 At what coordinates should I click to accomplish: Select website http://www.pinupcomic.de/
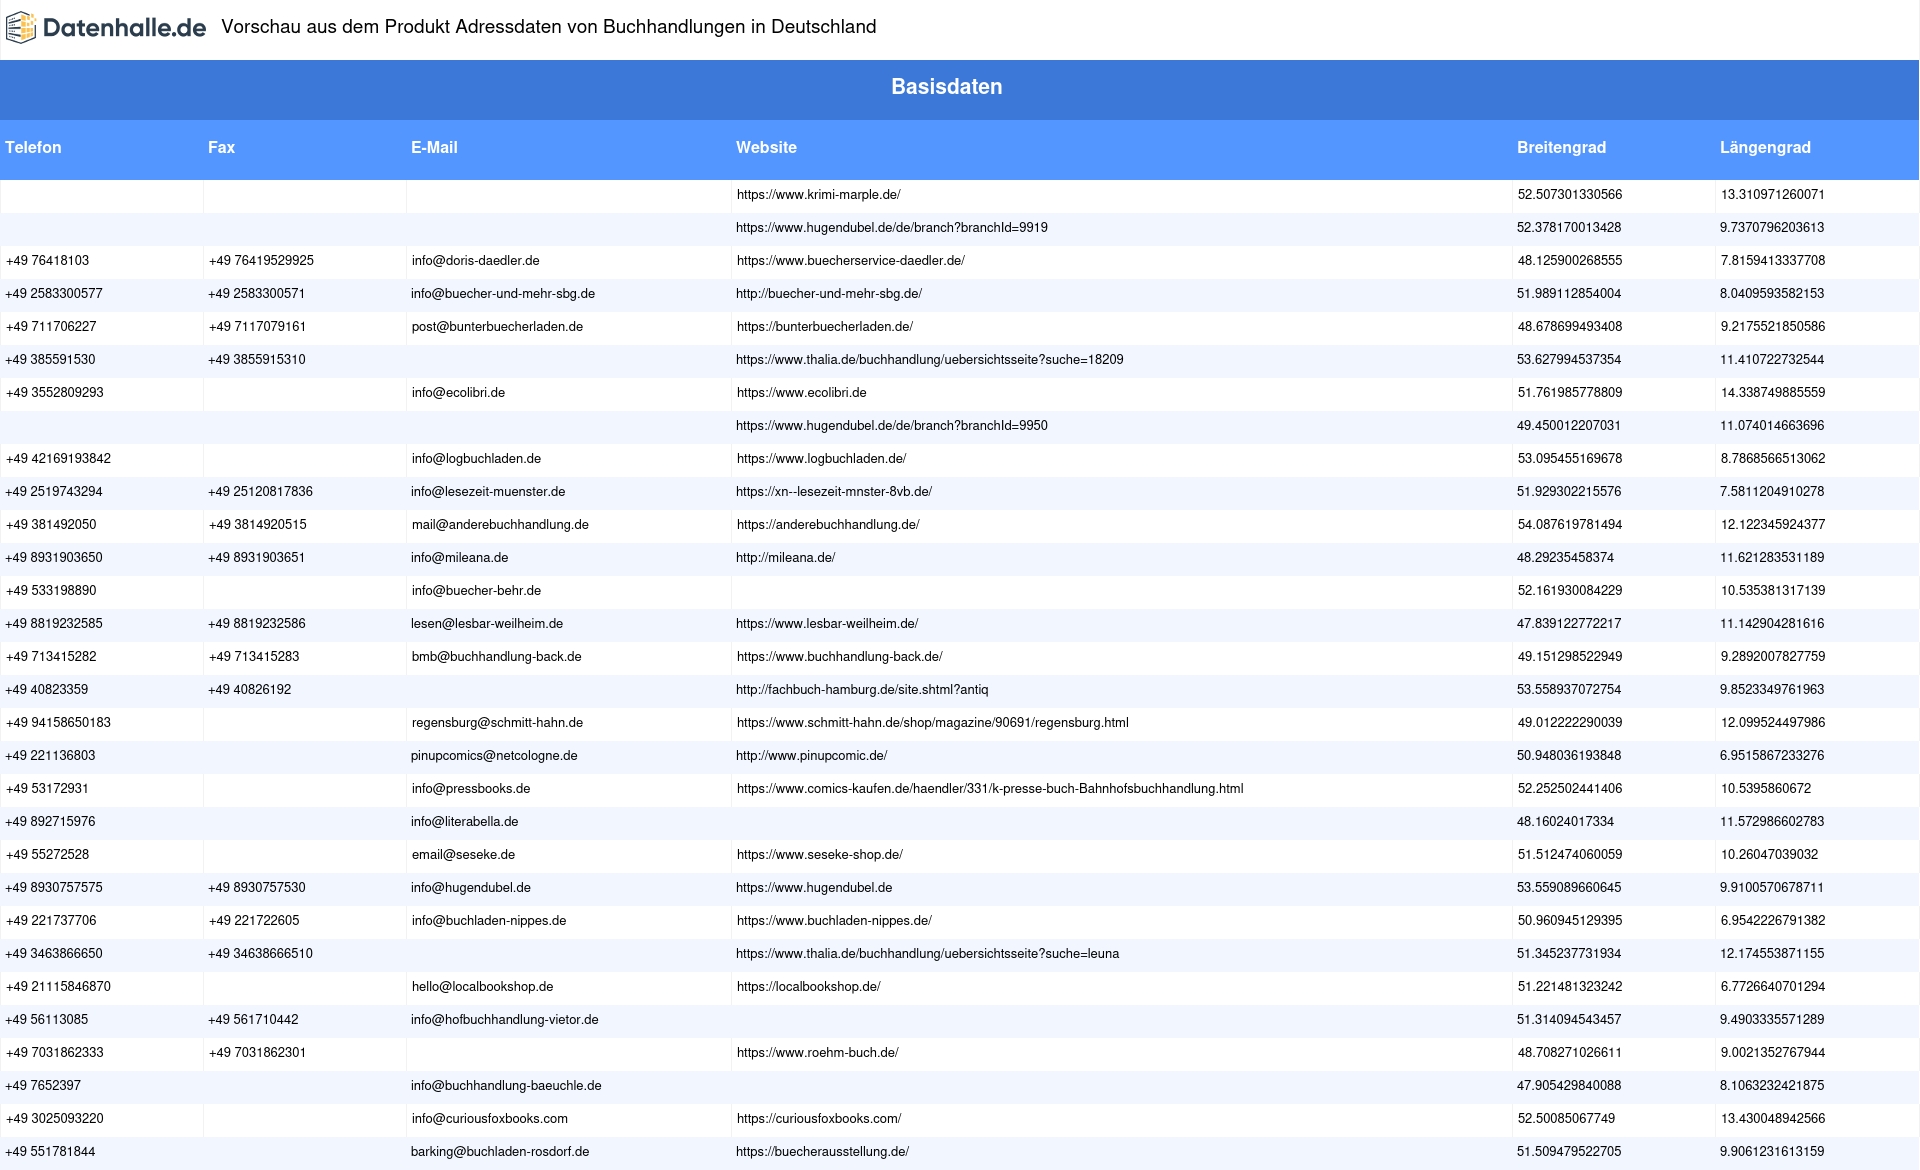pos(811,756)
